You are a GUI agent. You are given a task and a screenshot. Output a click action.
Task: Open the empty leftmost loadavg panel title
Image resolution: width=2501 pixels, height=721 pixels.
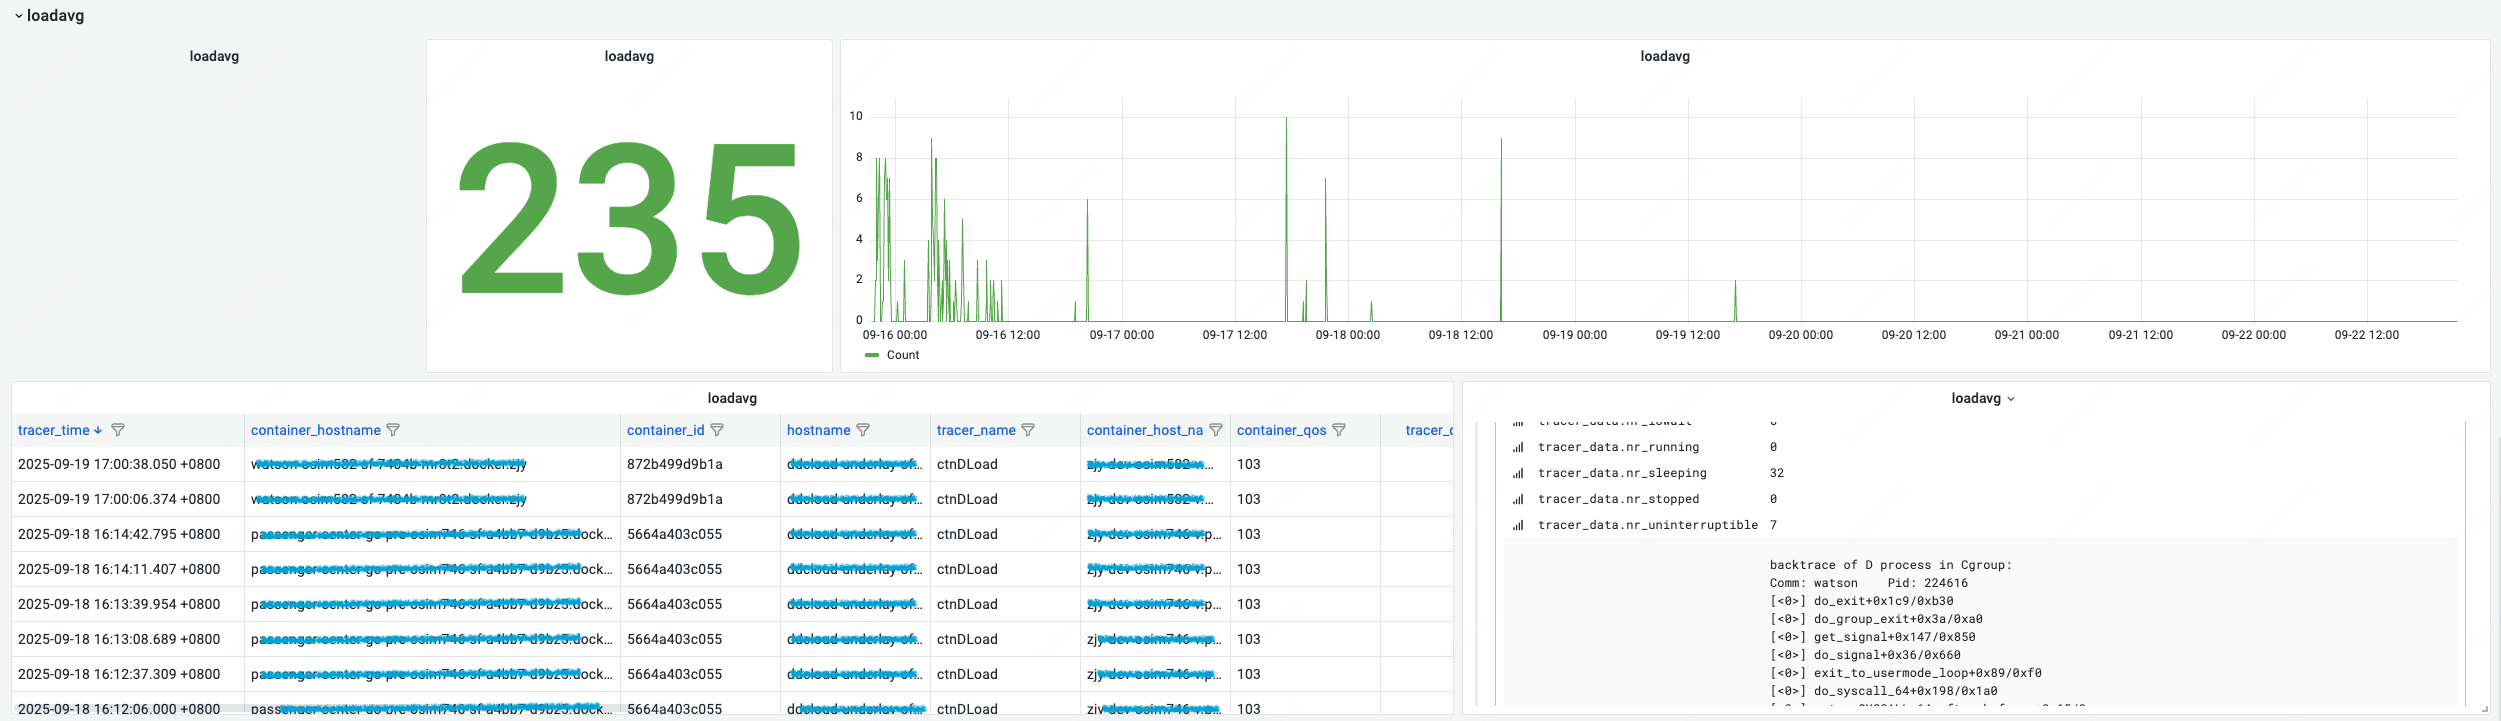(214, 56)
